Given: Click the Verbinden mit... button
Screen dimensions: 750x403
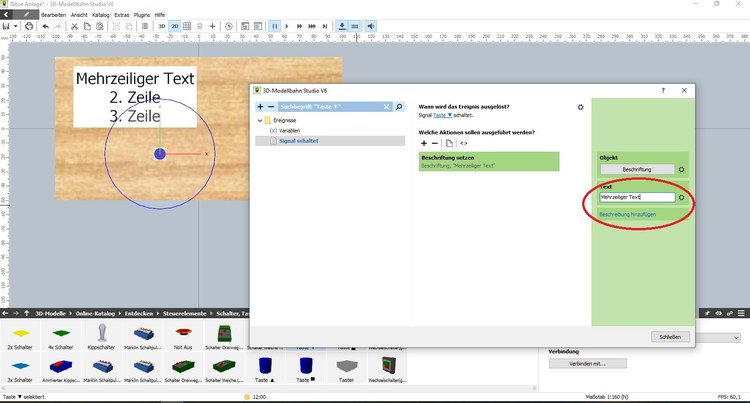Looking at the screenshot, I should pyautogui.click(x=587, y=364).
